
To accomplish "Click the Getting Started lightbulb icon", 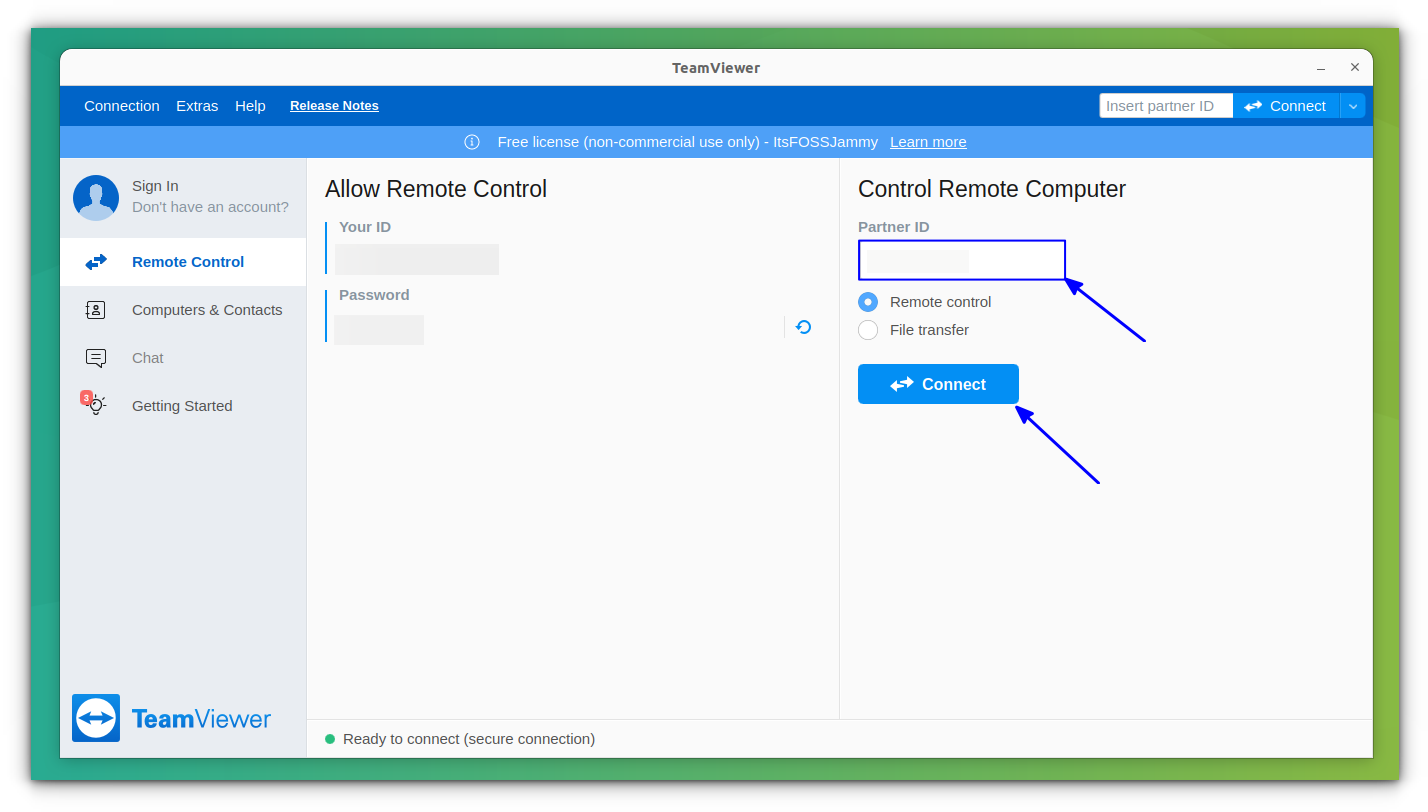I will tap(96, 405).
